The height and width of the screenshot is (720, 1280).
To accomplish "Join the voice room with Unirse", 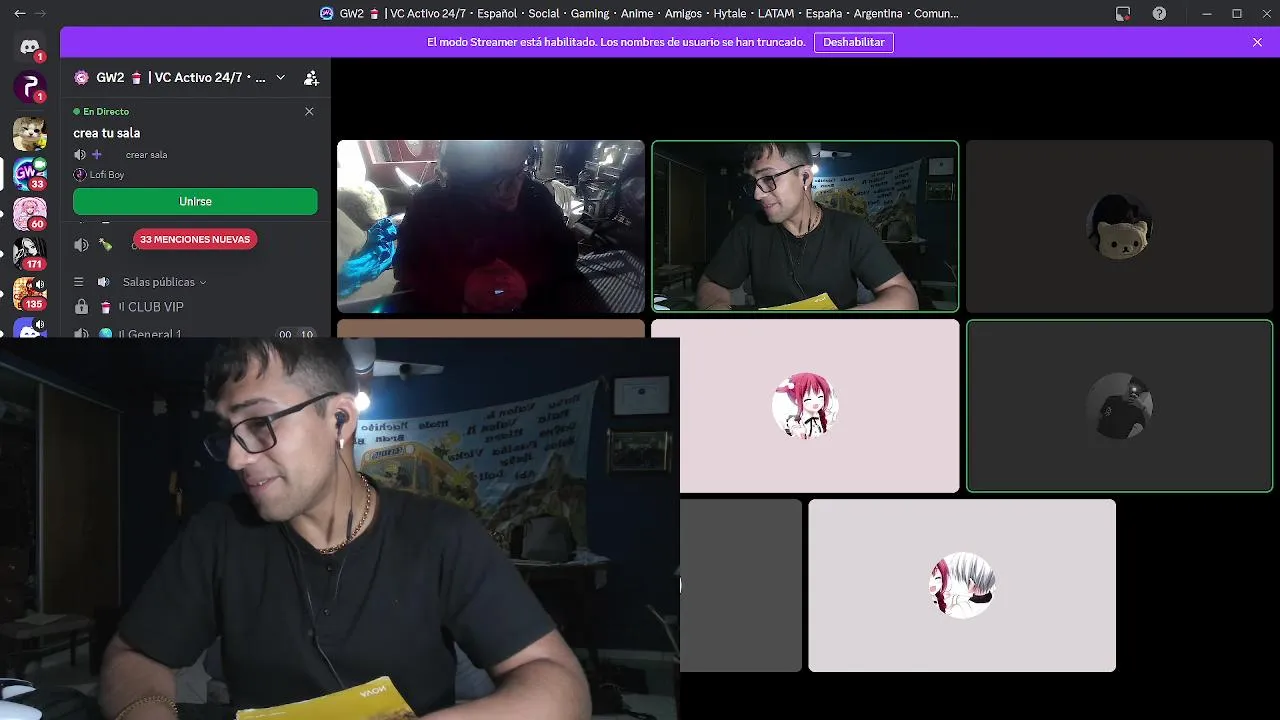I will 195,201.
